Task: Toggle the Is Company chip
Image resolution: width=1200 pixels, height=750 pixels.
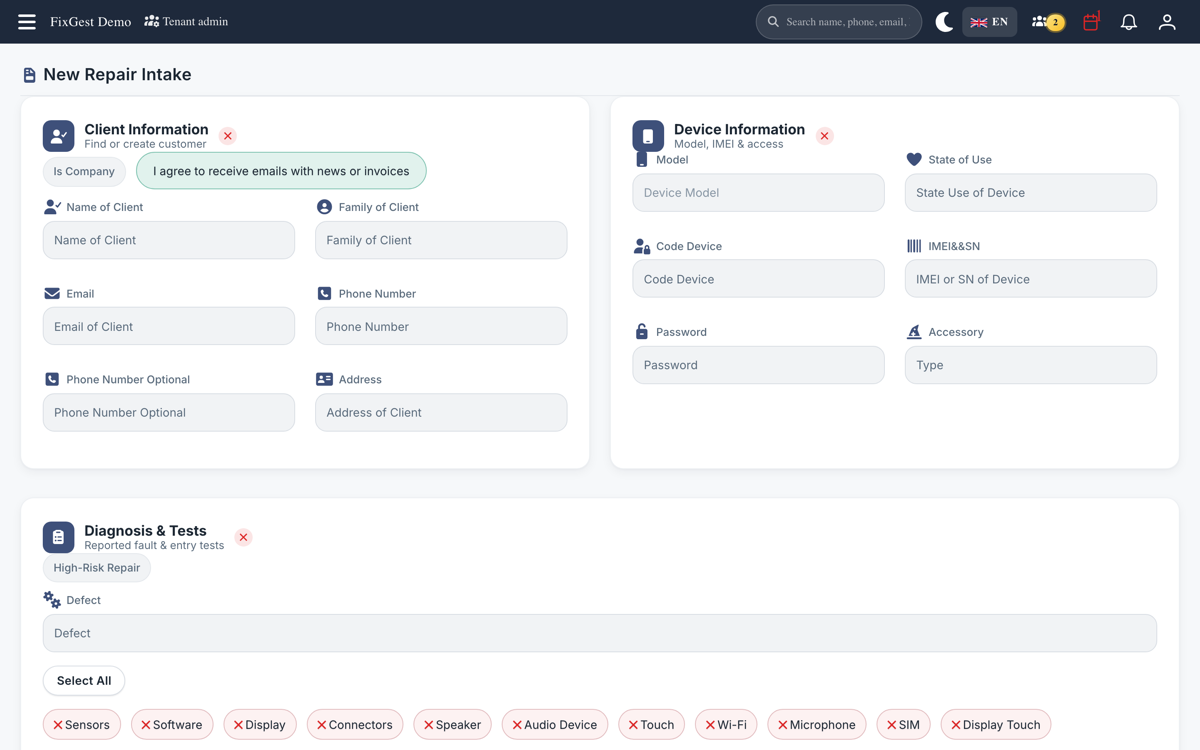Action: click(84, 171)
